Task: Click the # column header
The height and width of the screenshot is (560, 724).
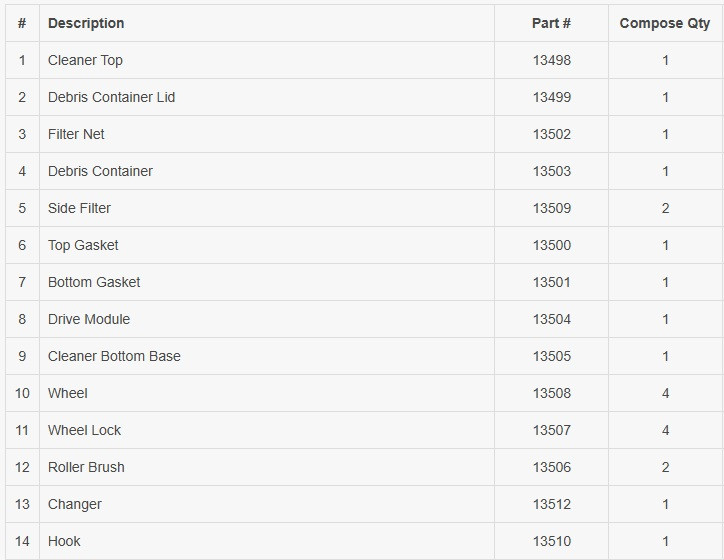Action: click(22, 23)
